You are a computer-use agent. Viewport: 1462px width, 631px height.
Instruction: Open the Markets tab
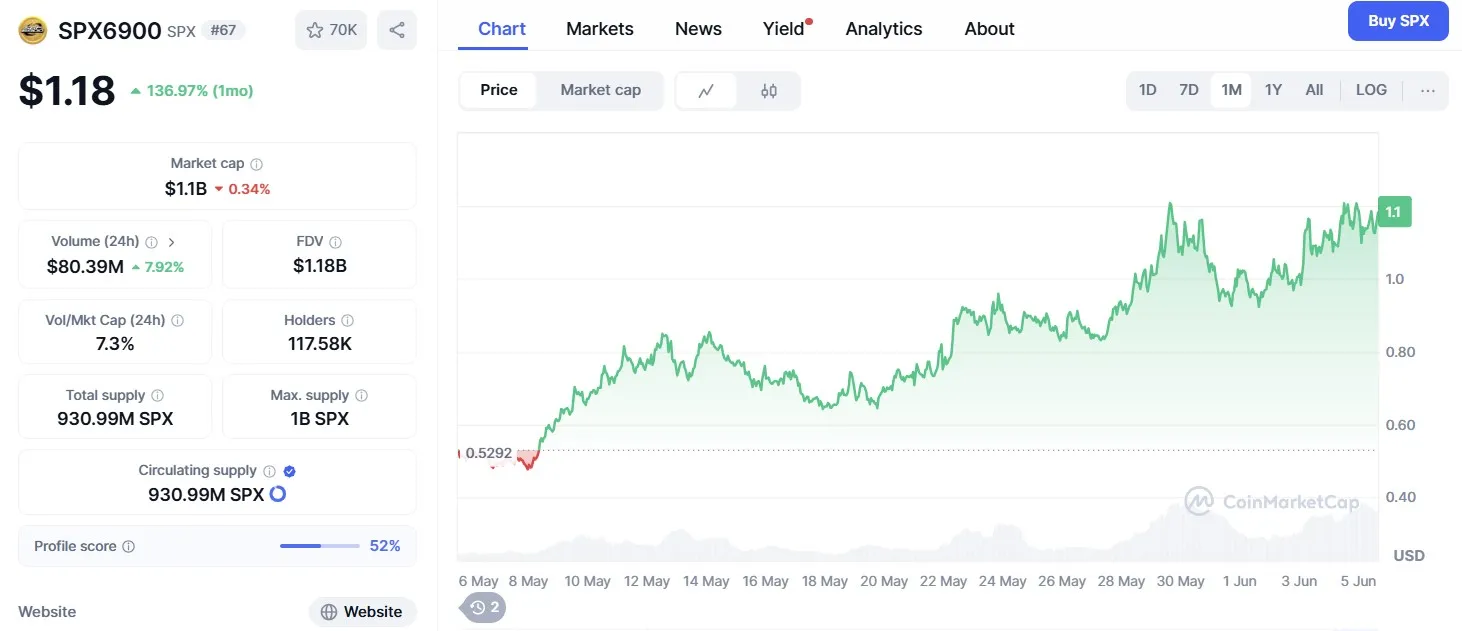pos(600,29)
